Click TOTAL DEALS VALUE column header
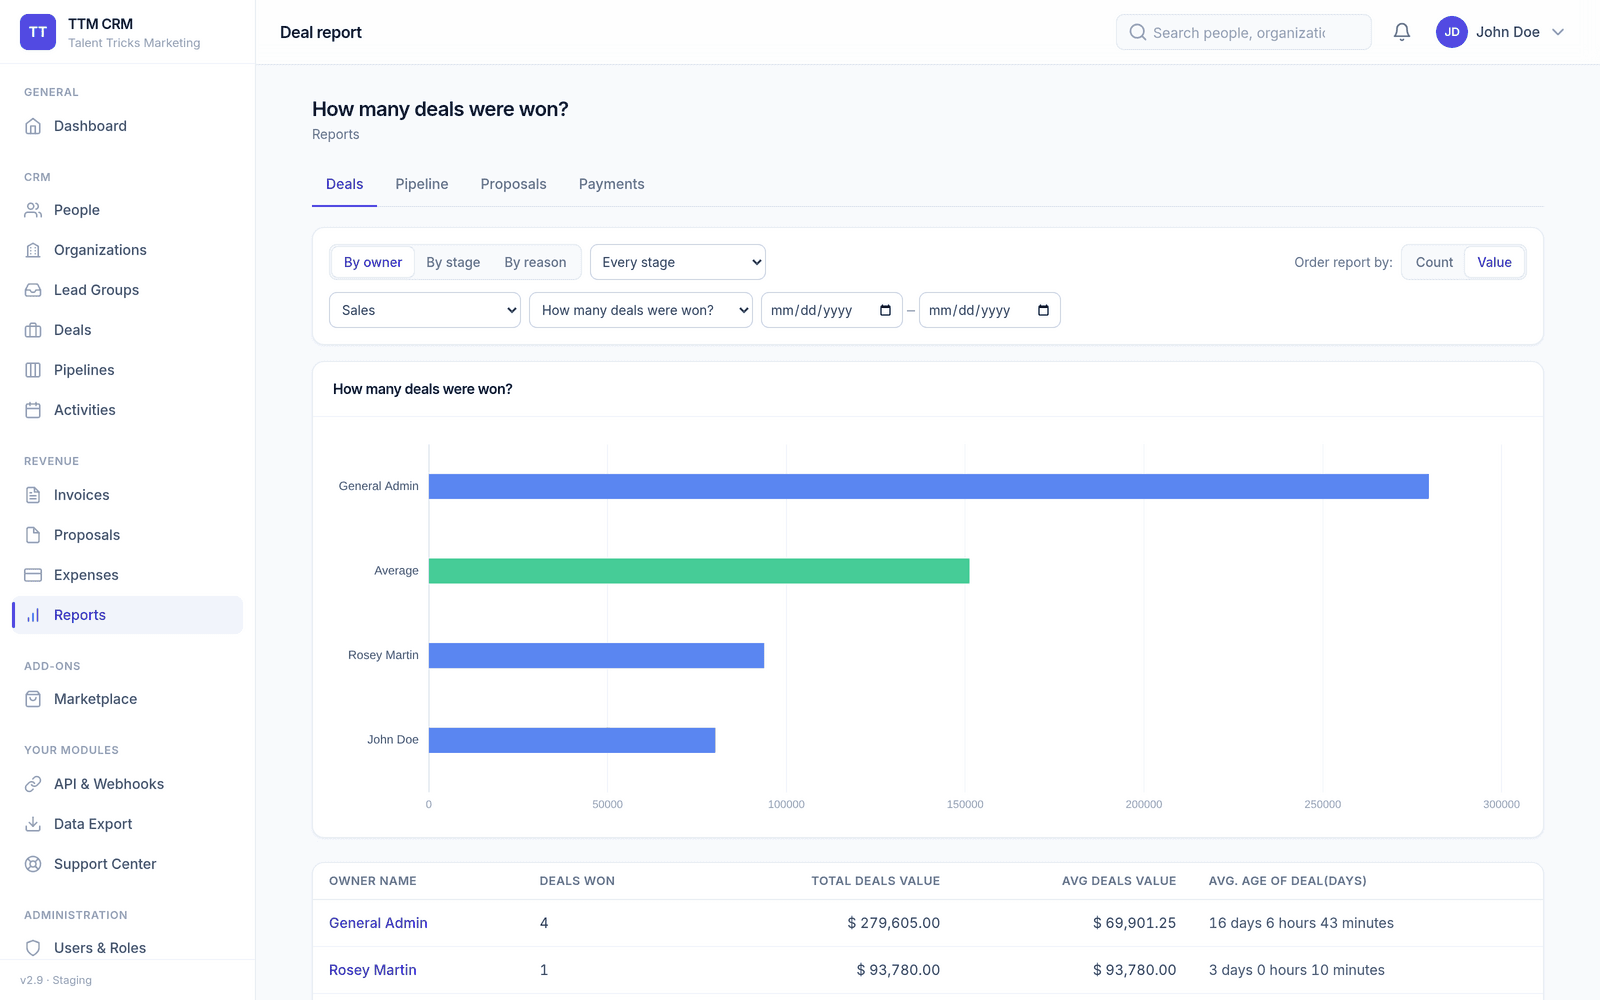Viewport: 1600px width, 1000px height. (875, 881)
